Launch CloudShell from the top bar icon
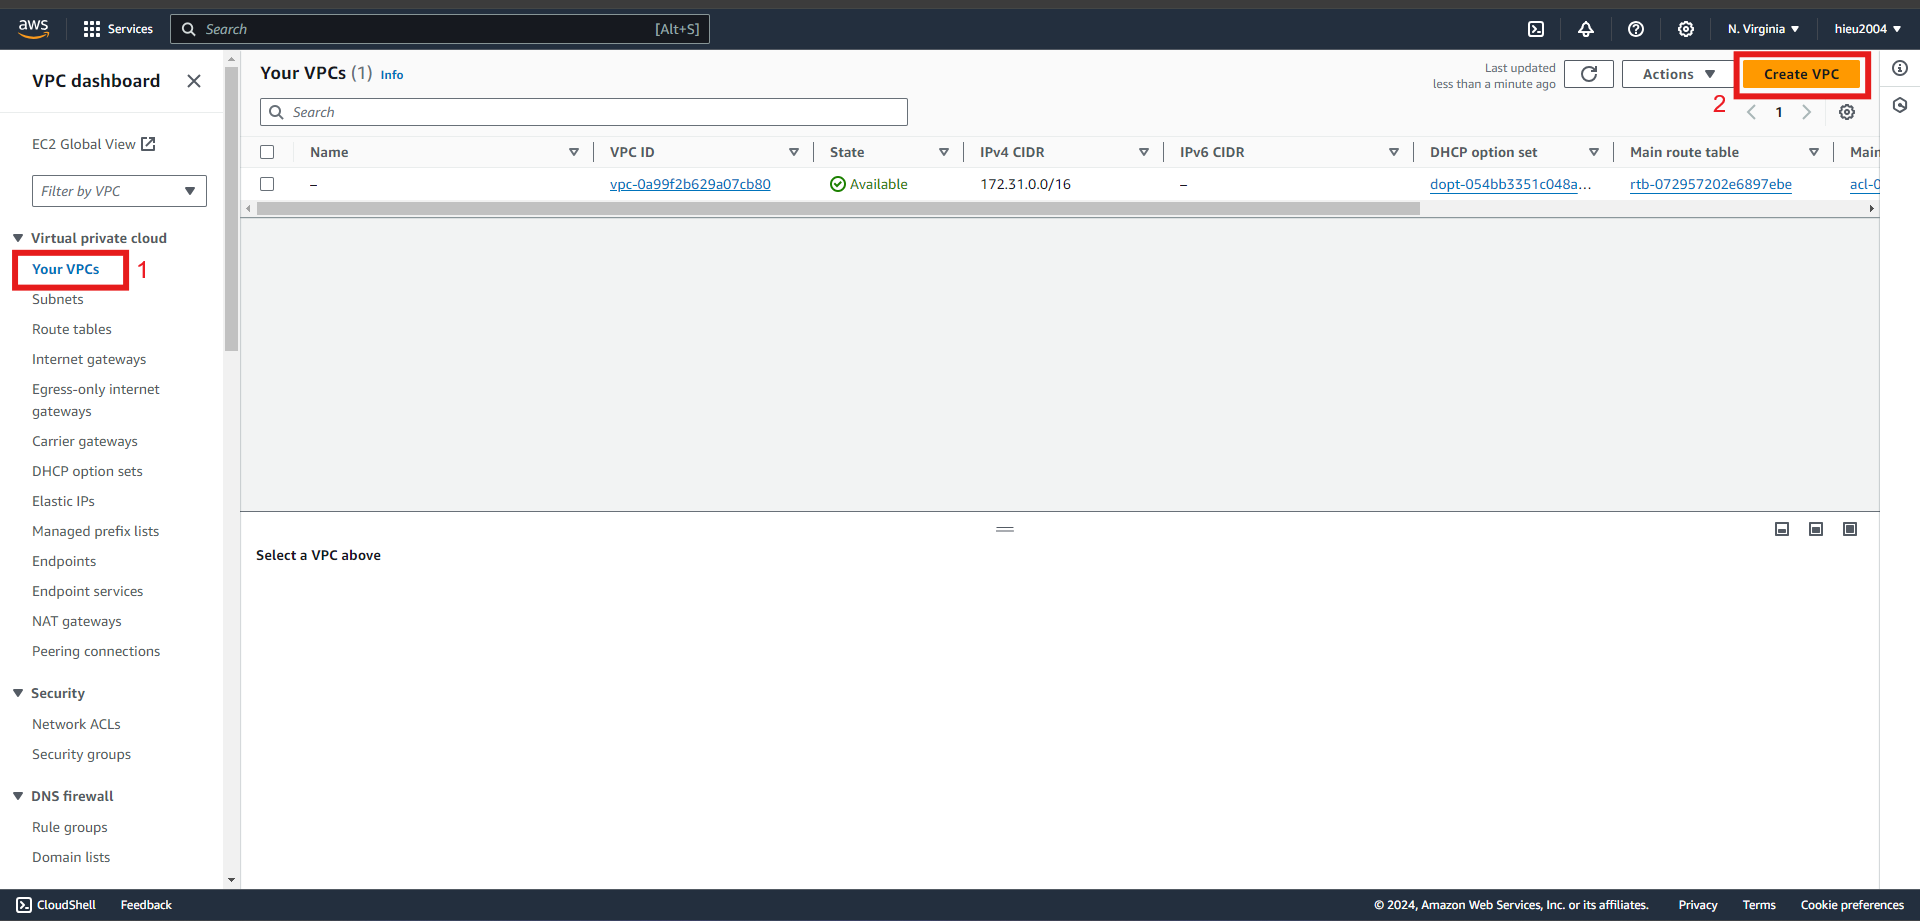 pos(1536,29)
